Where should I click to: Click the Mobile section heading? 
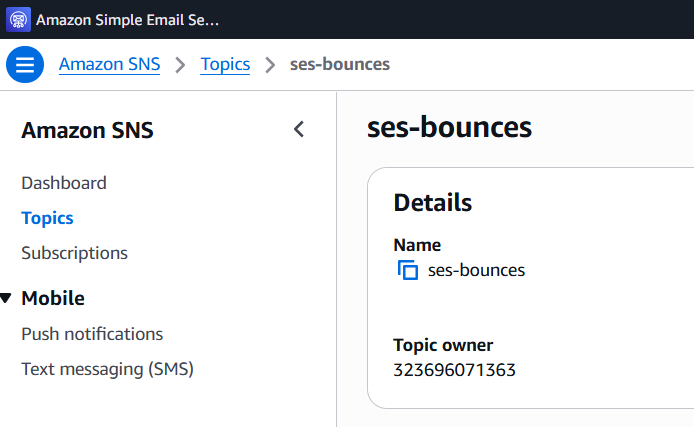53,298
